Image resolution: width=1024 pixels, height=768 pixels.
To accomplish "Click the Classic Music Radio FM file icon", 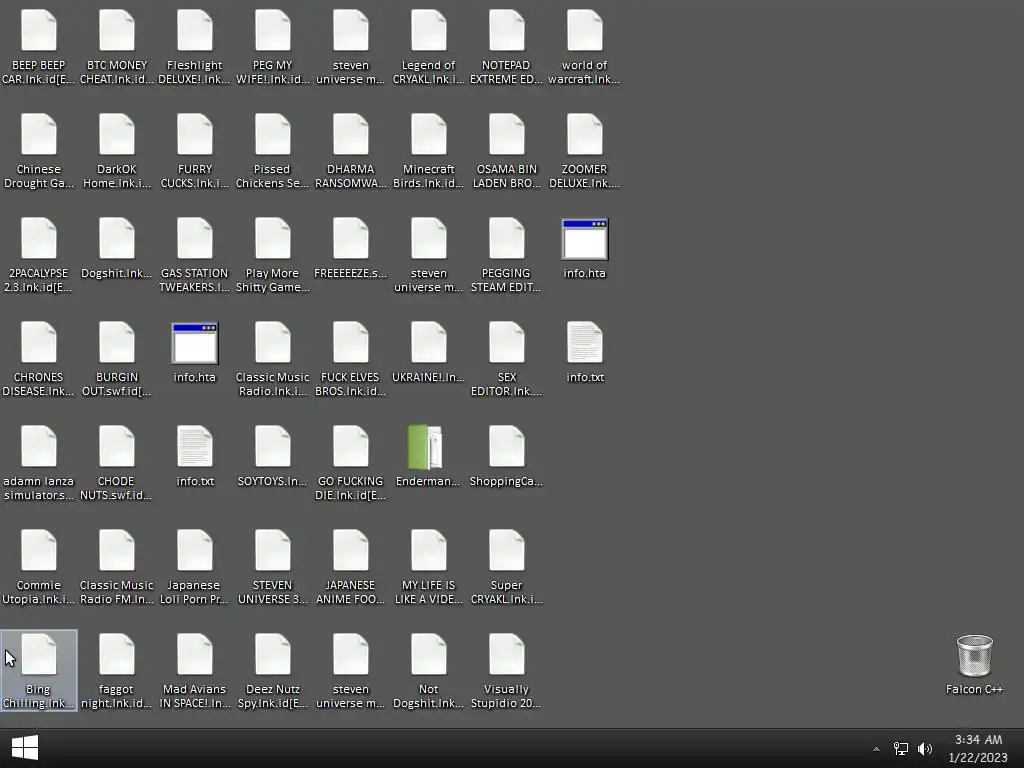I will coord(117,550).
